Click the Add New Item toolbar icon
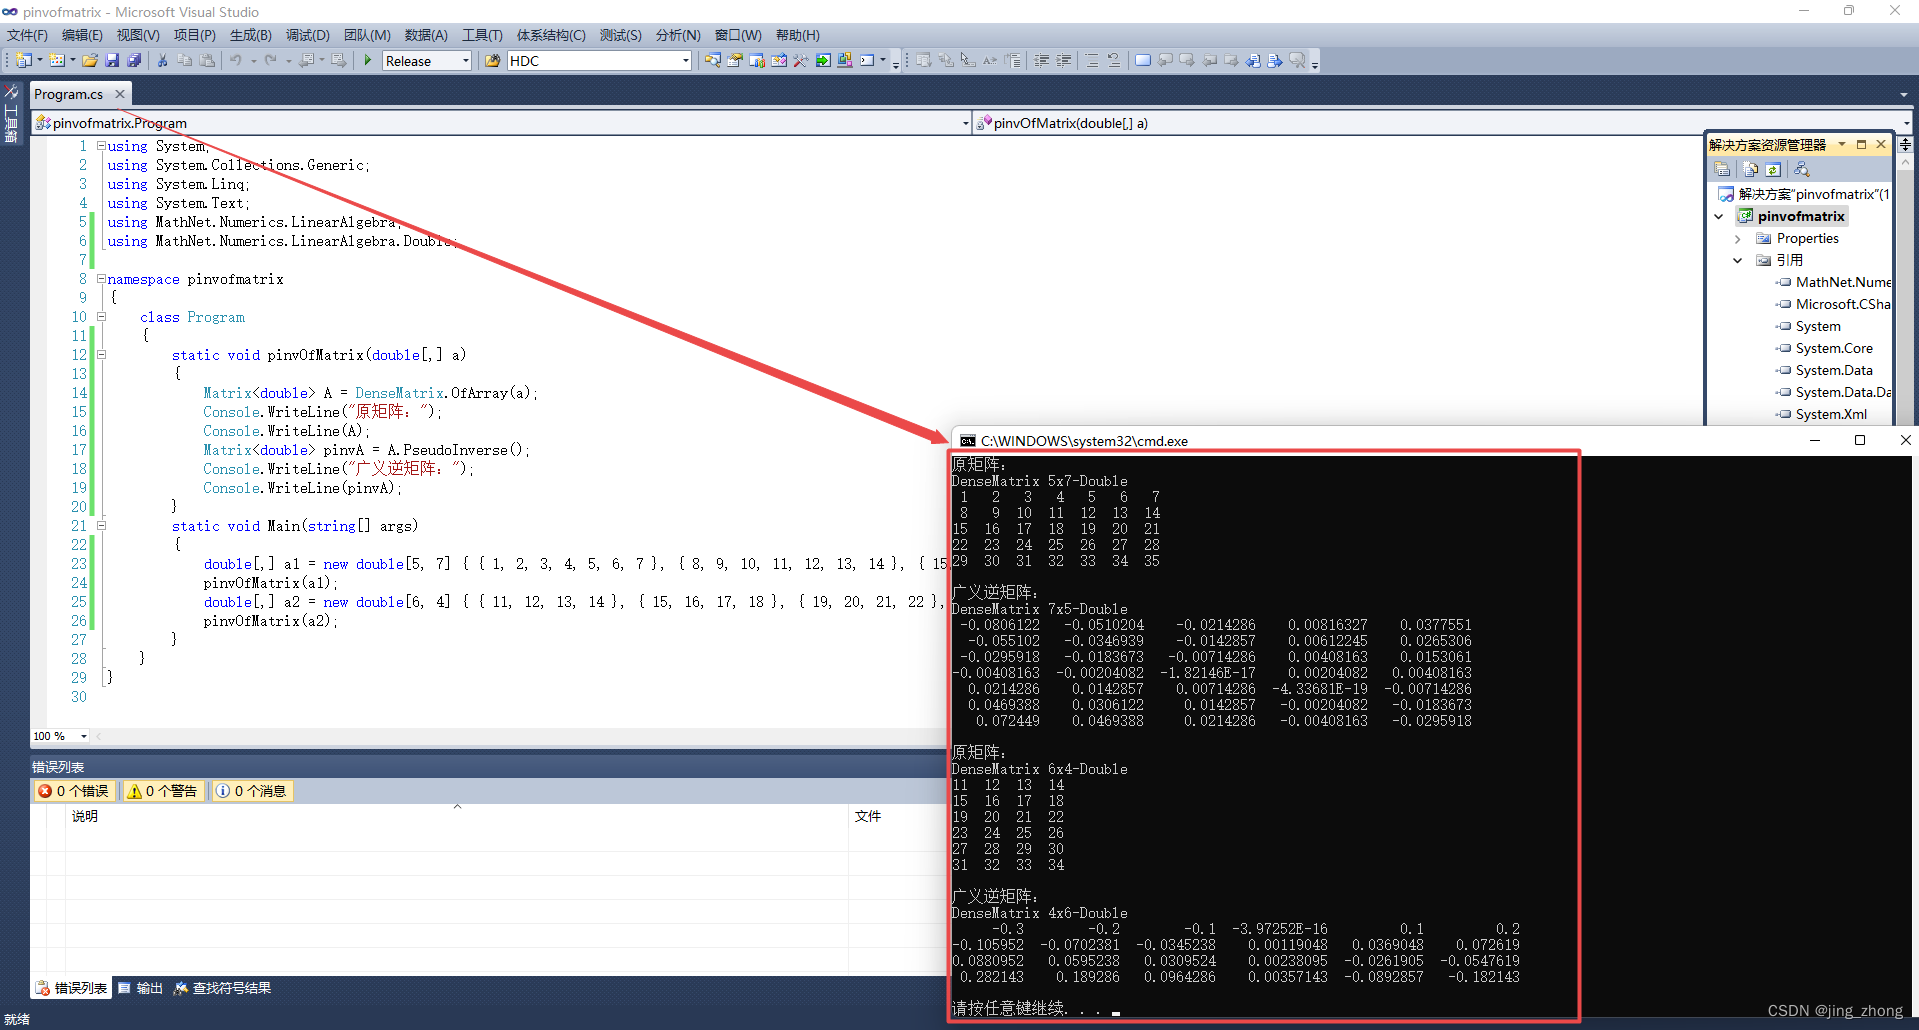1919x1030 pixels. (x=57, y=61)
